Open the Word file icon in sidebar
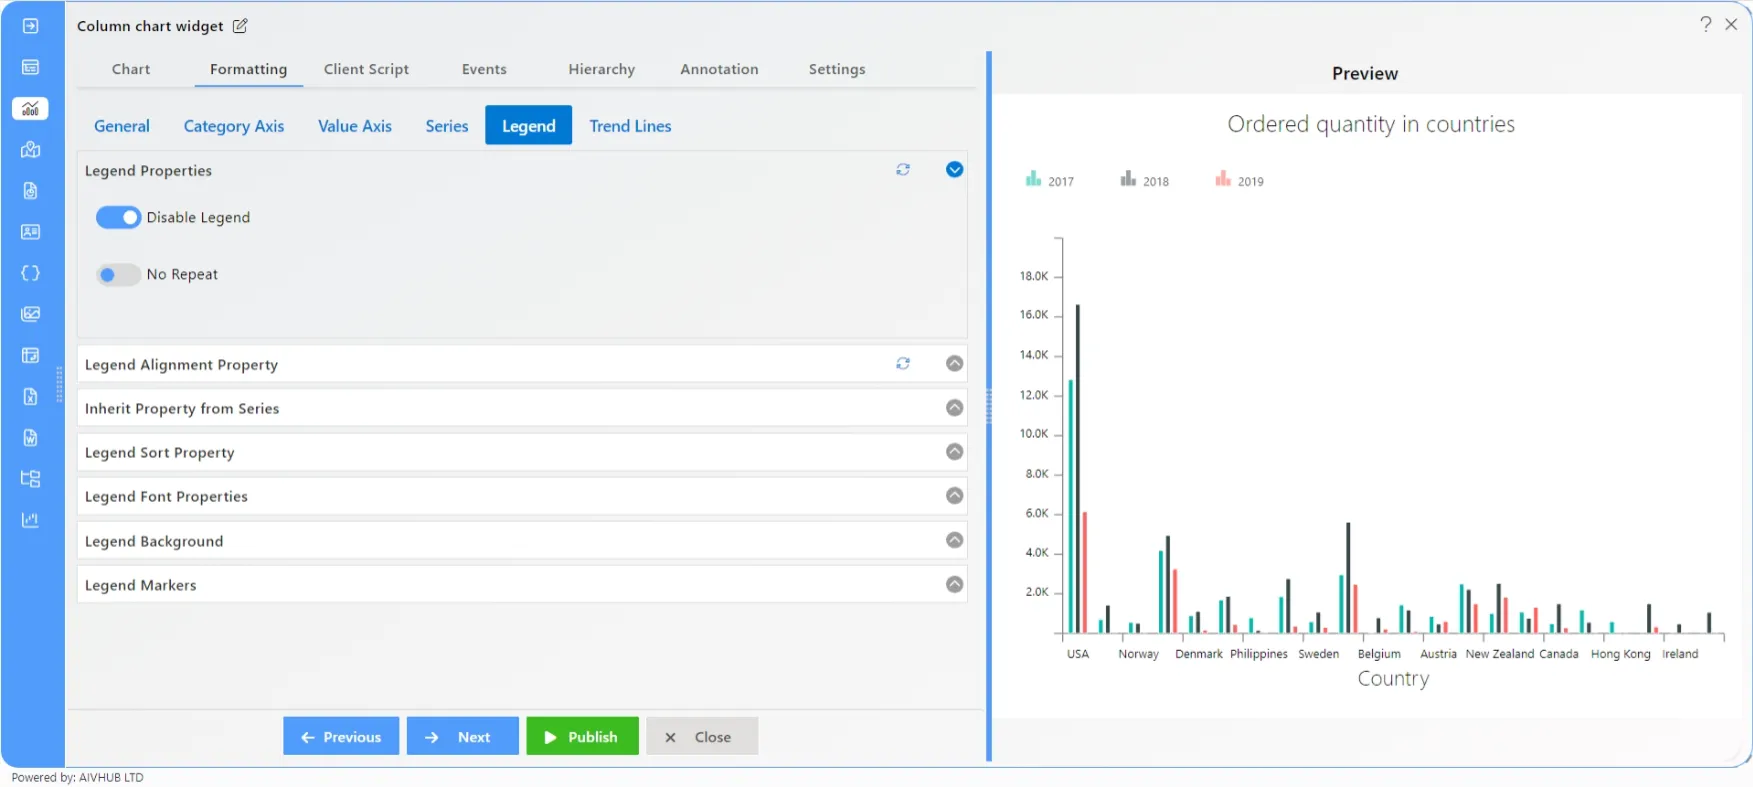 click(31, 438)
